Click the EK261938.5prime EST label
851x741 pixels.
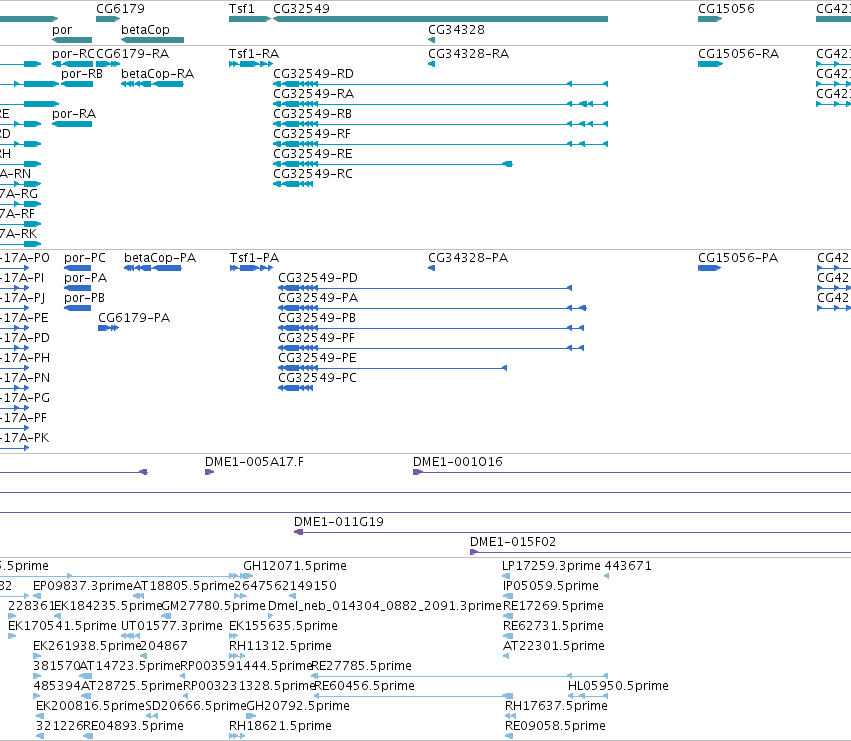click(87, 647)
